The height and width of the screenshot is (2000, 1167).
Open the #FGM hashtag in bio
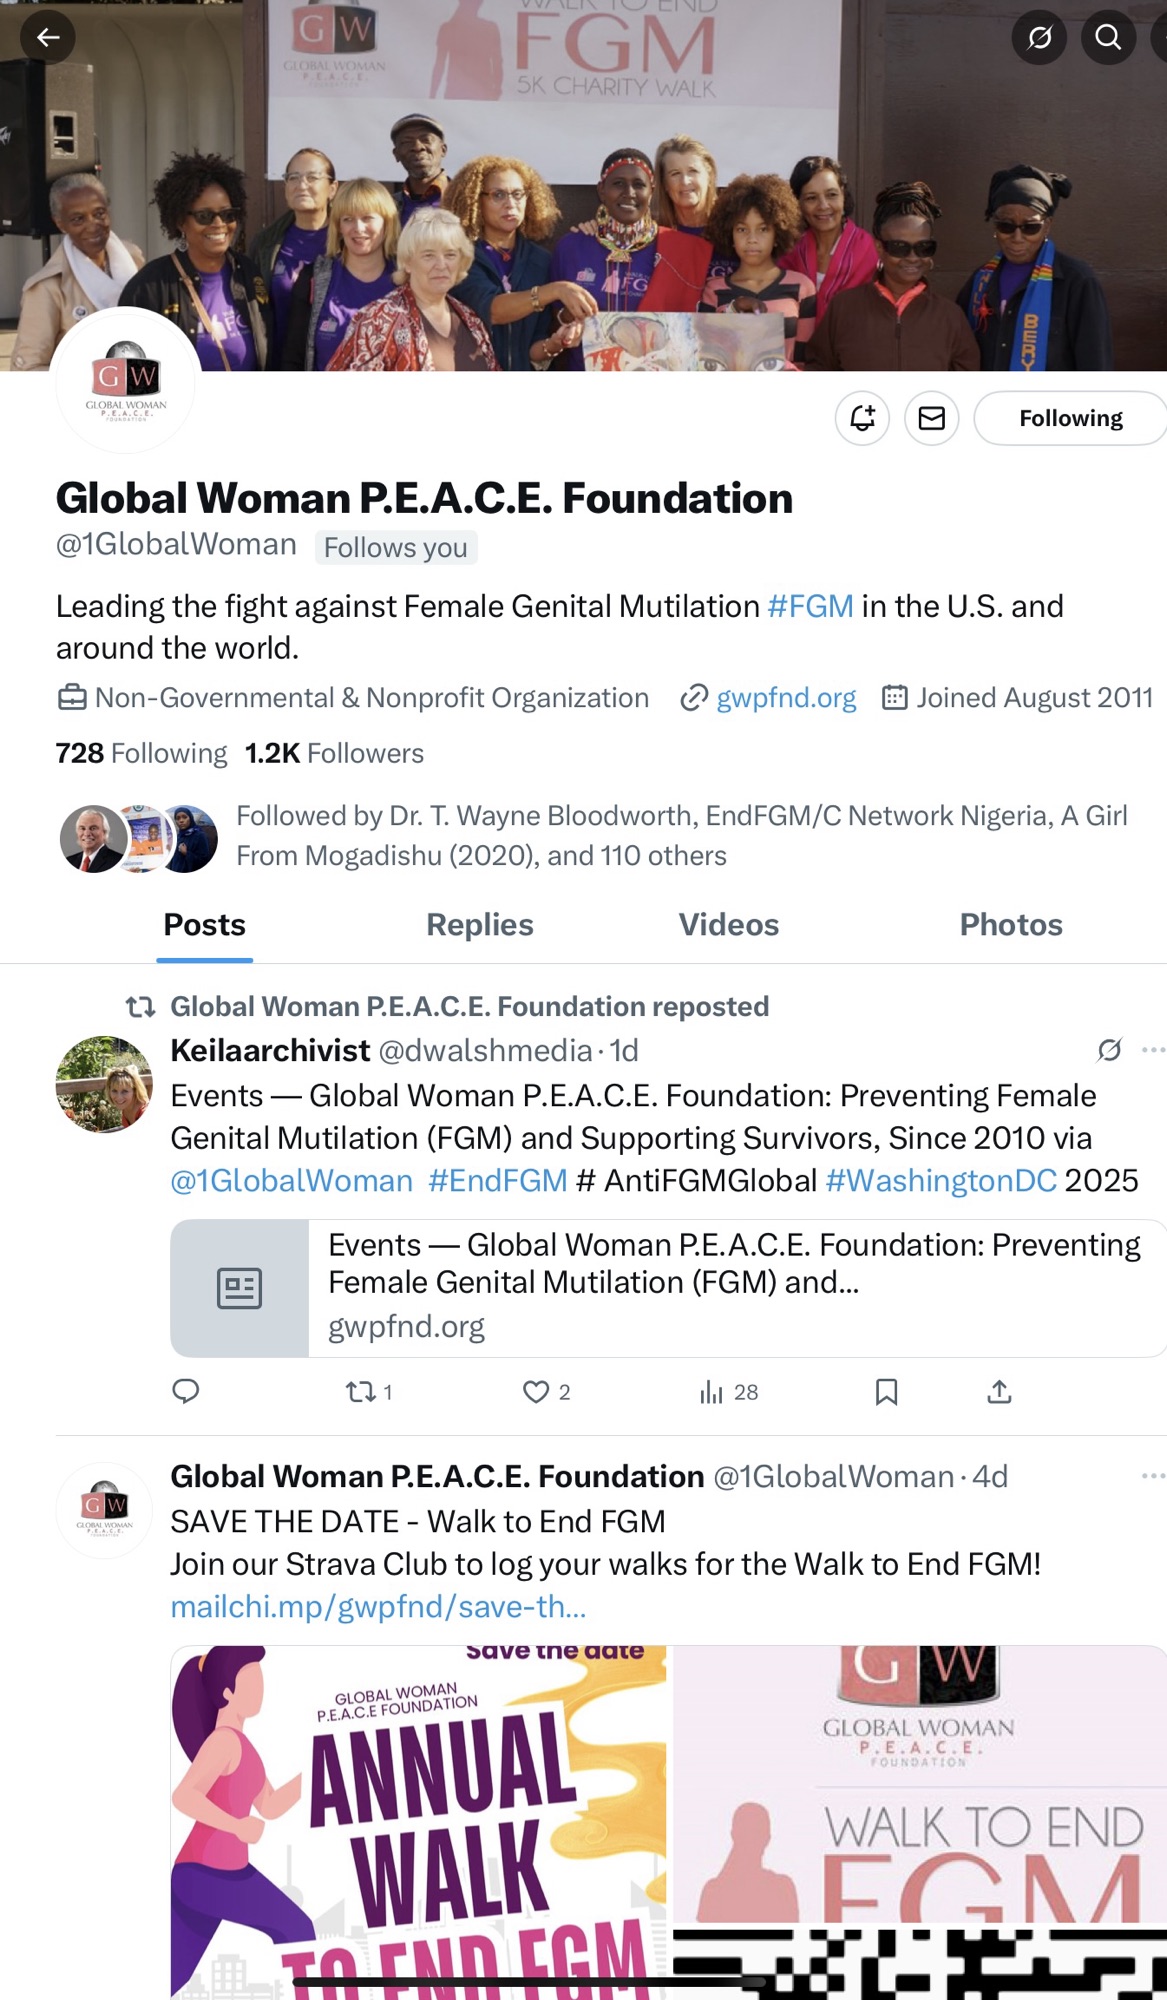tap(810, 606)
